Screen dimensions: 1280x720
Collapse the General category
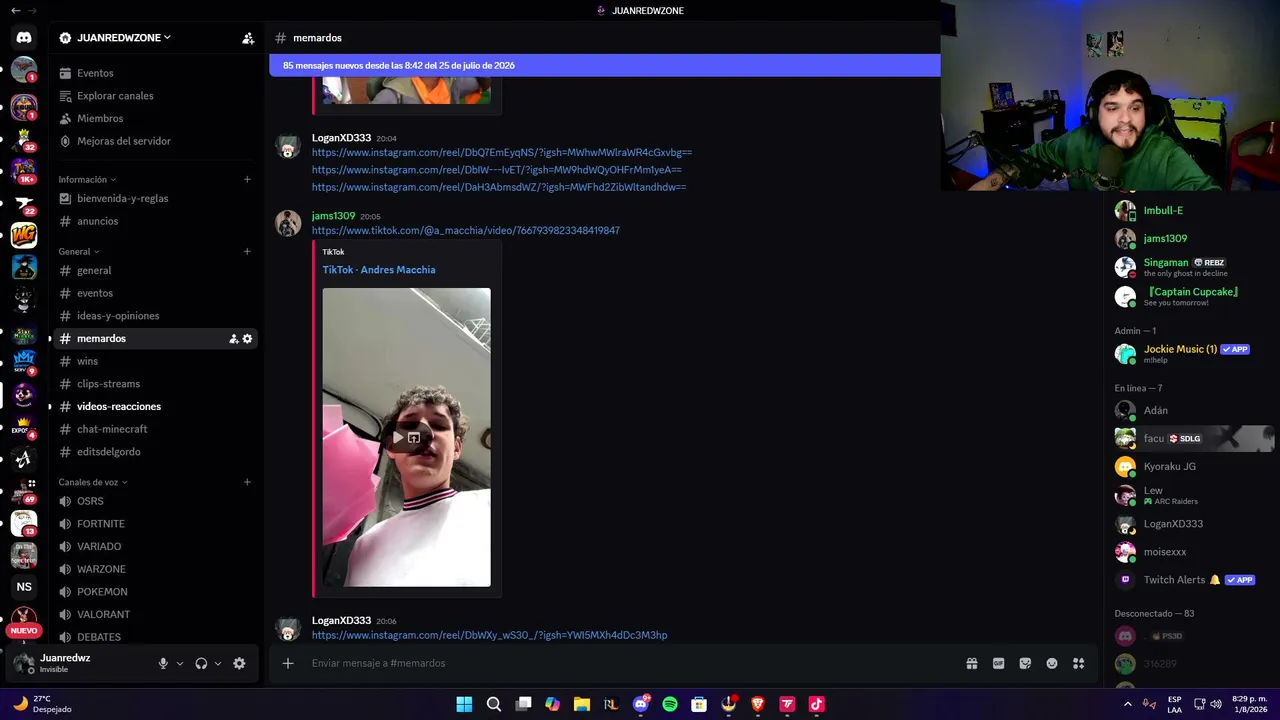coord(78,252)
